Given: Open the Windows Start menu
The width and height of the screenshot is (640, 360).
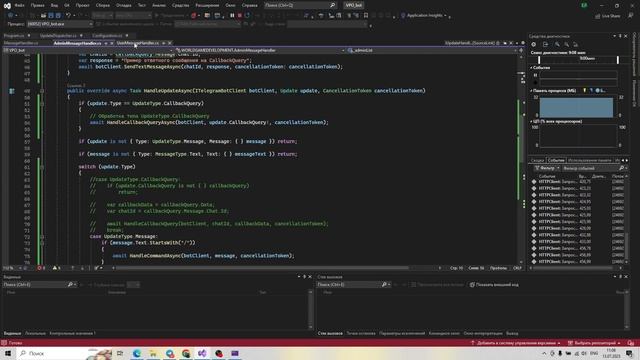Looking at the screenshot, I should click(8, 353).
